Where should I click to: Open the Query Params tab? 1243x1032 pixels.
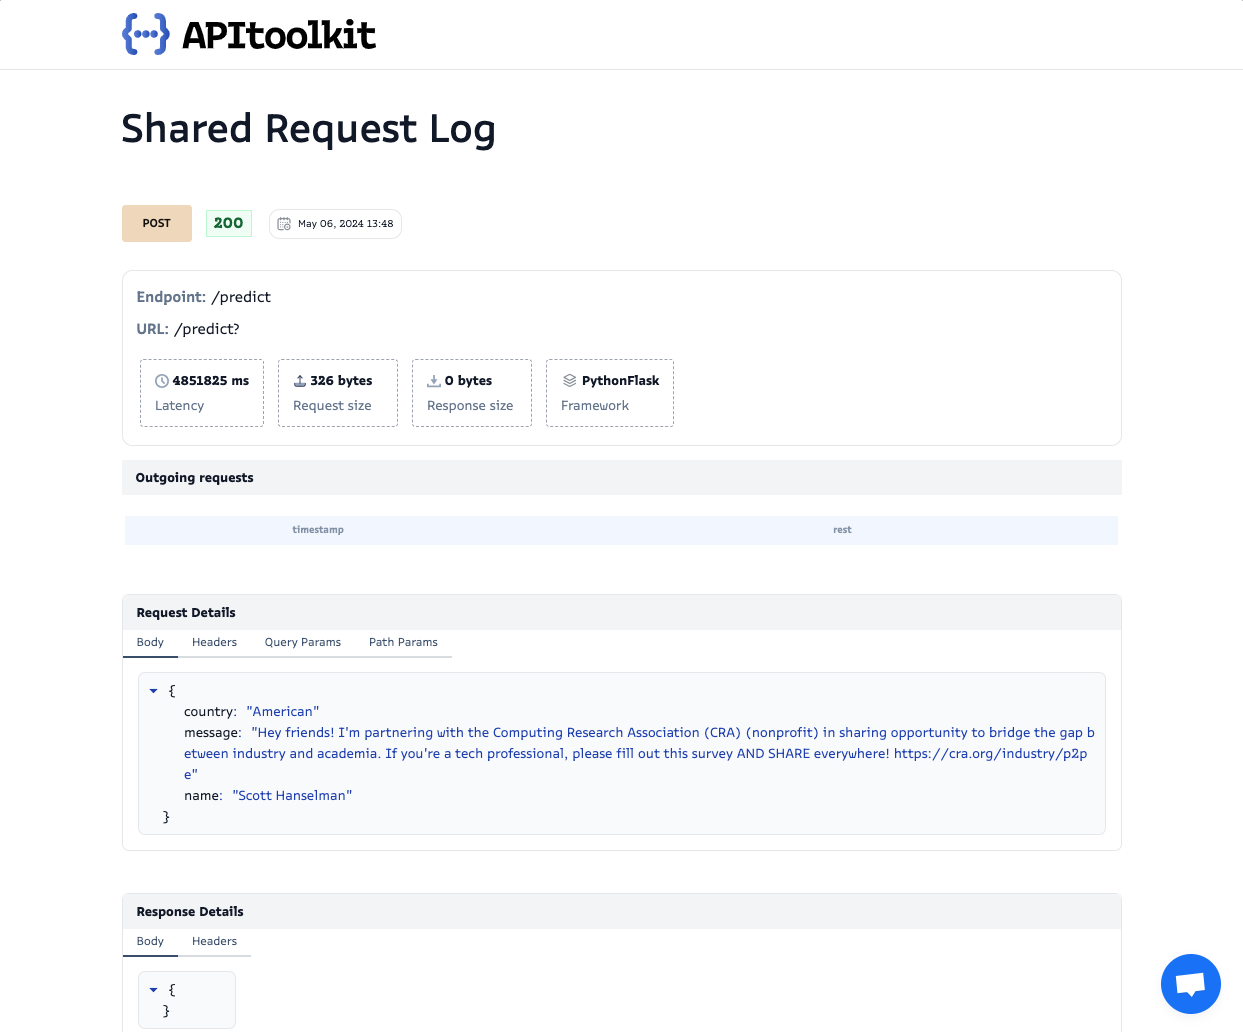pyautogui.click(x=302, y=642)
